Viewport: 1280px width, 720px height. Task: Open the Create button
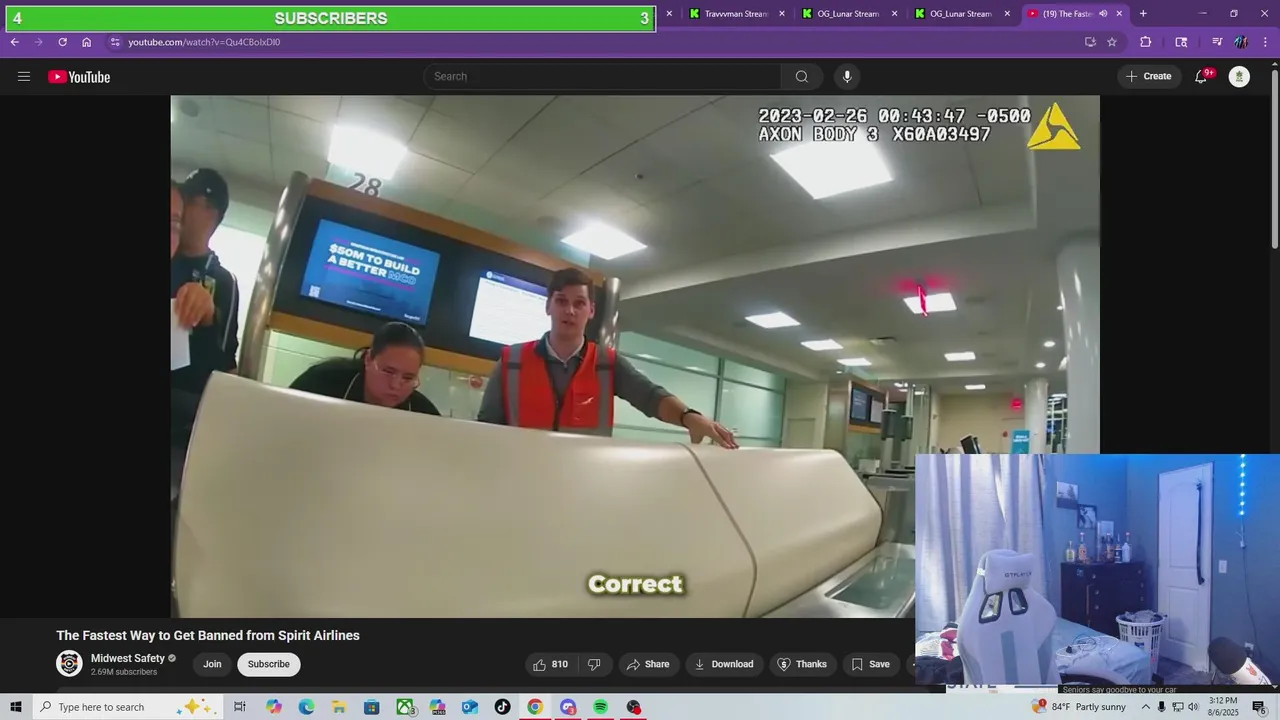(x=1149, y=77)
